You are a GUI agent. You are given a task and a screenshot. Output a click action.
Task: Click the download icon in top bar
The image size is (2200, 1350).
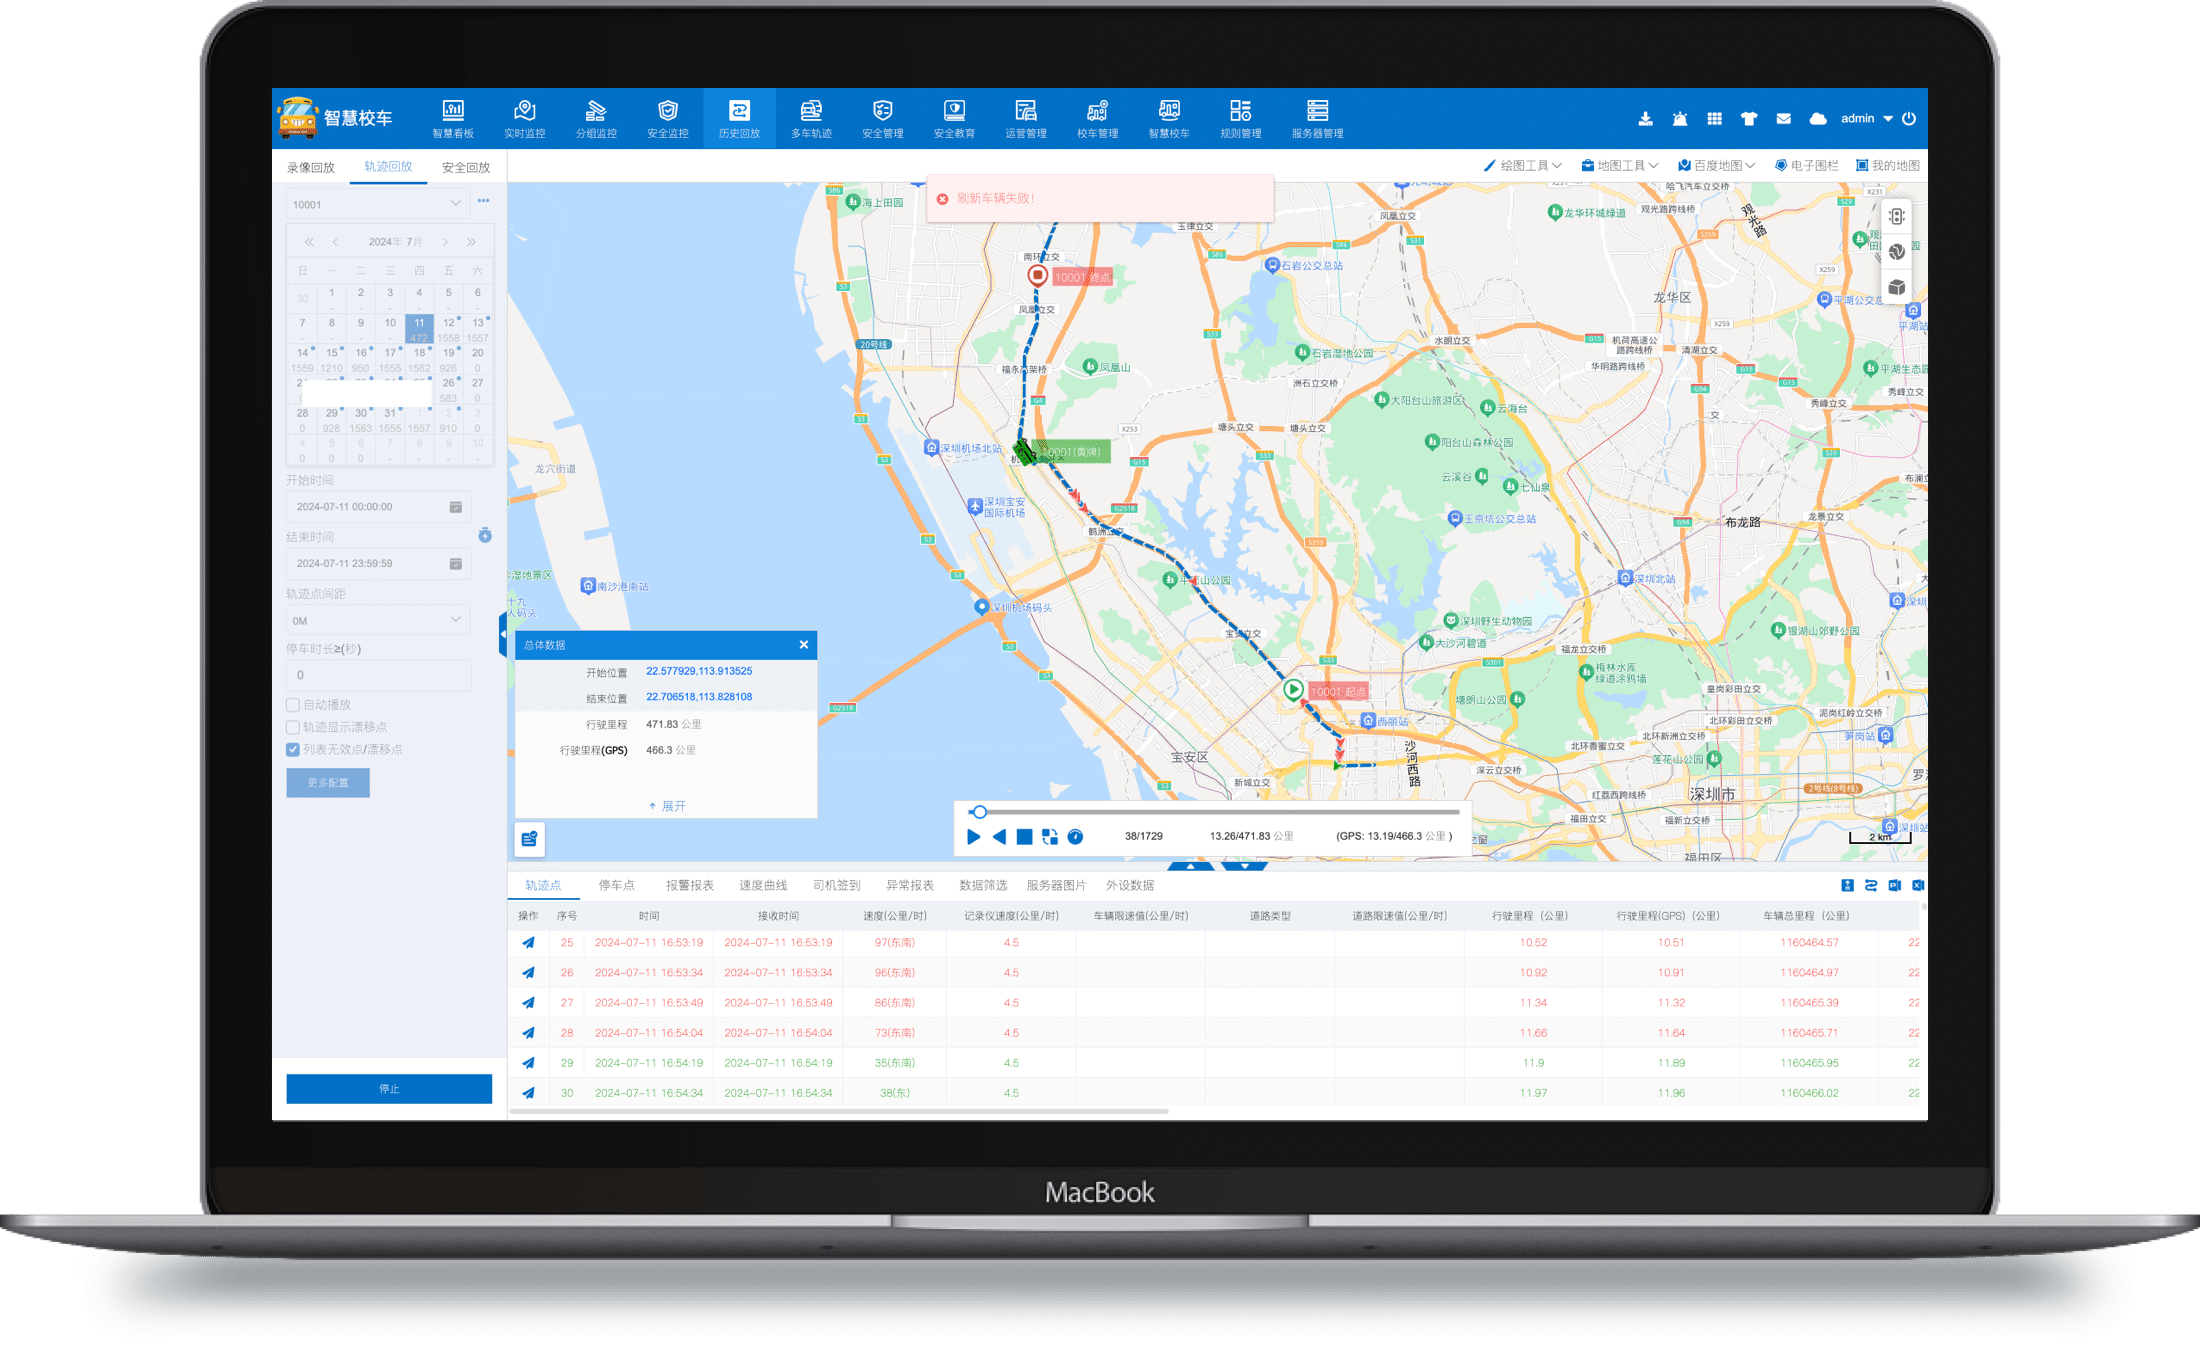(1645, 119)
